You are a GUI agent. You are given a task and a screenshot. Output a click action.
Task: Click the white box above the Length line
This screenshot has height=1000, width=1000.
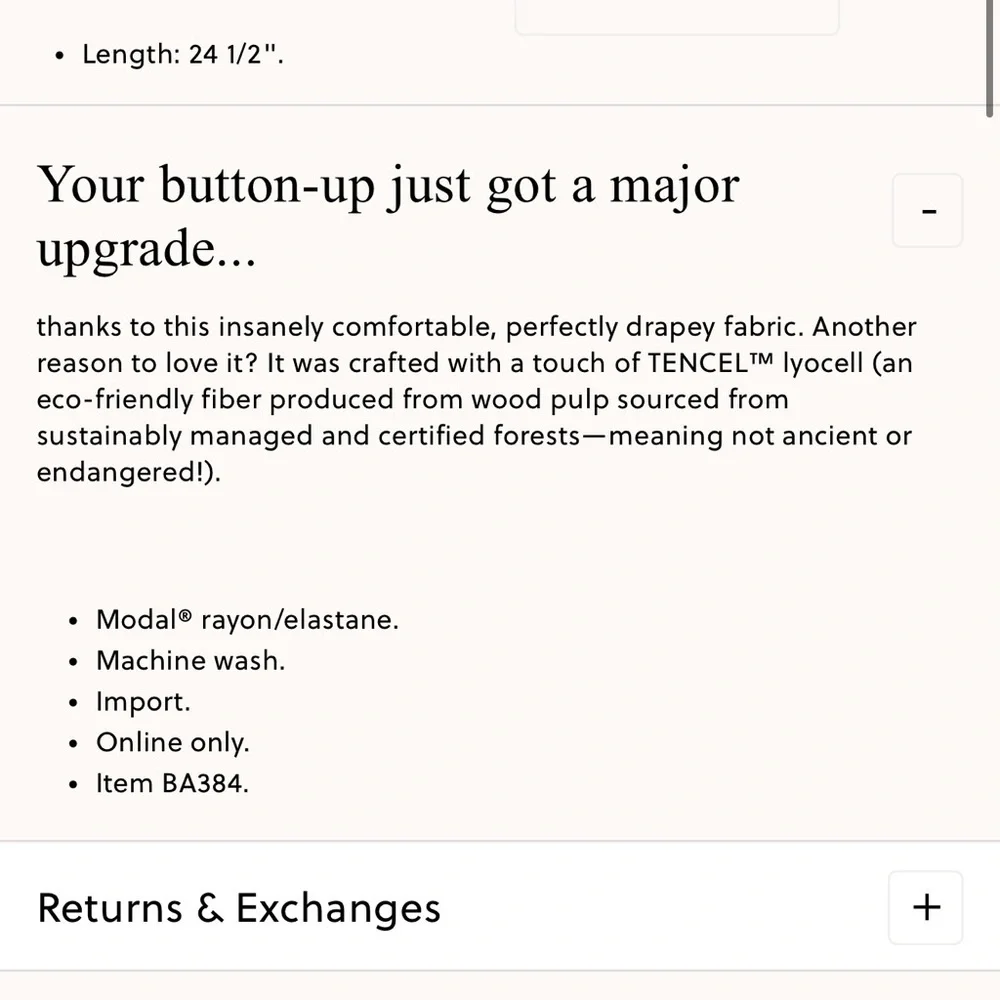[x=677, y=17]
